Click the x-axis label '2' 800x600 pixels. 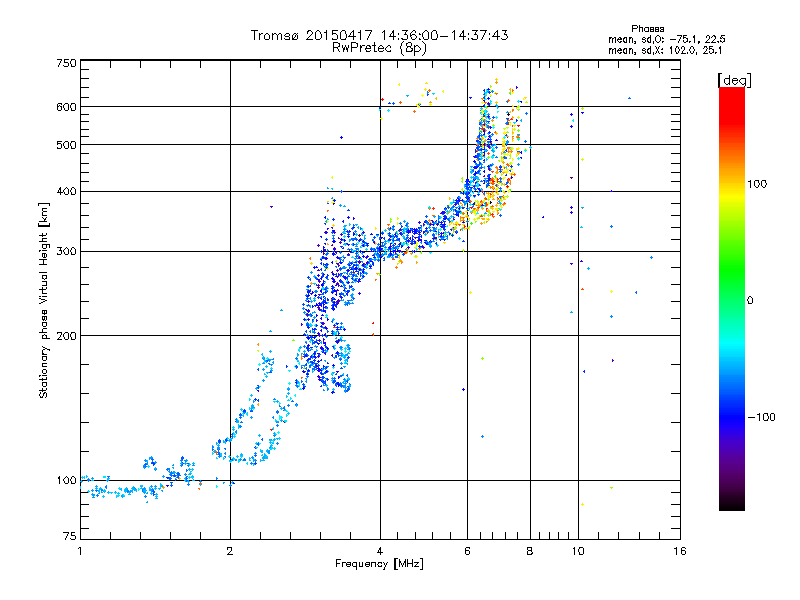(230, 551)
